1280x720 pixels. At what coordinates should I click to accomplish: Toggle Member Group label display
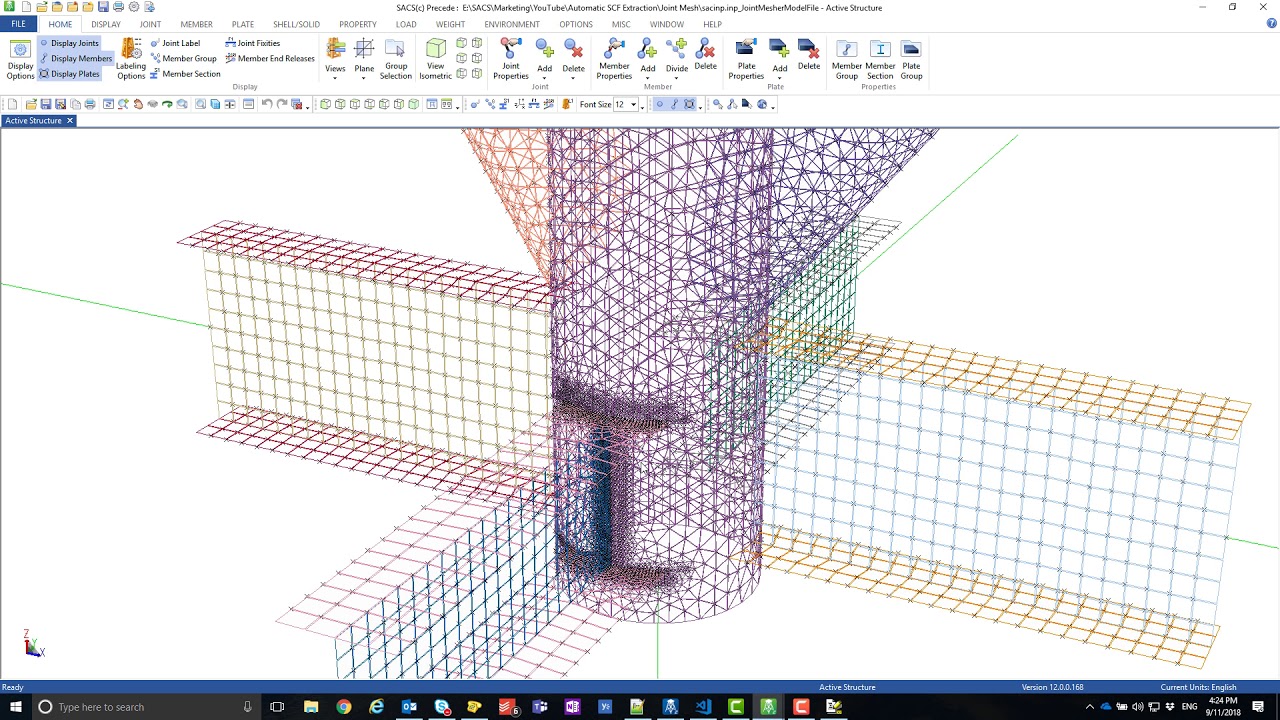point(184,58)
